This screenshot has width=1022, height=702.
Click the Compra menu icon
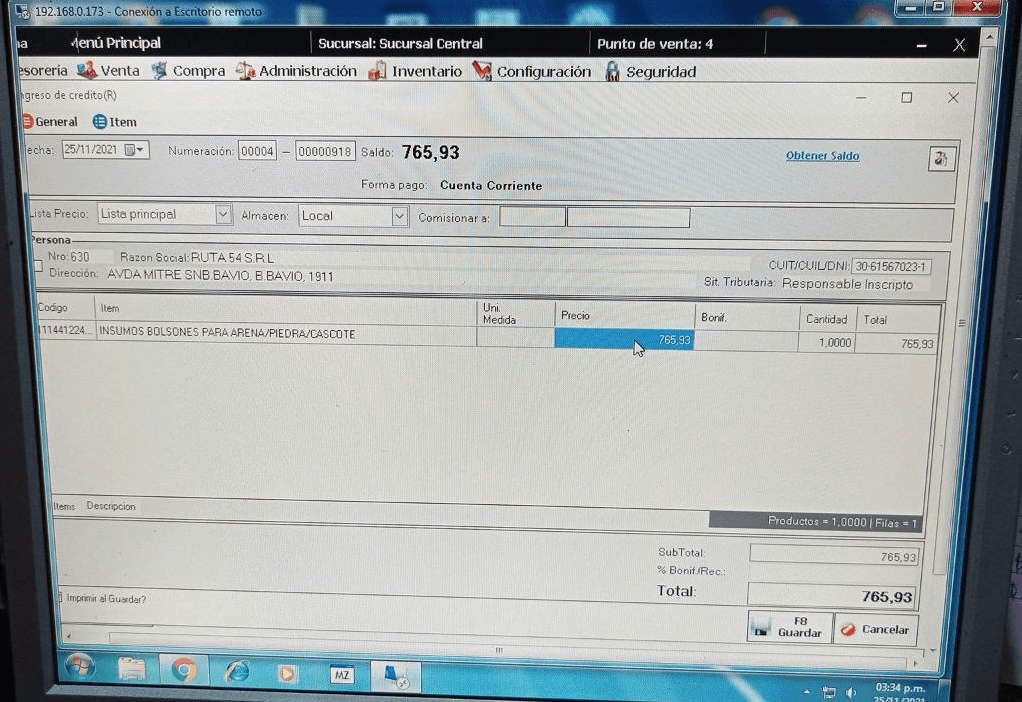(x=159, y=71)
